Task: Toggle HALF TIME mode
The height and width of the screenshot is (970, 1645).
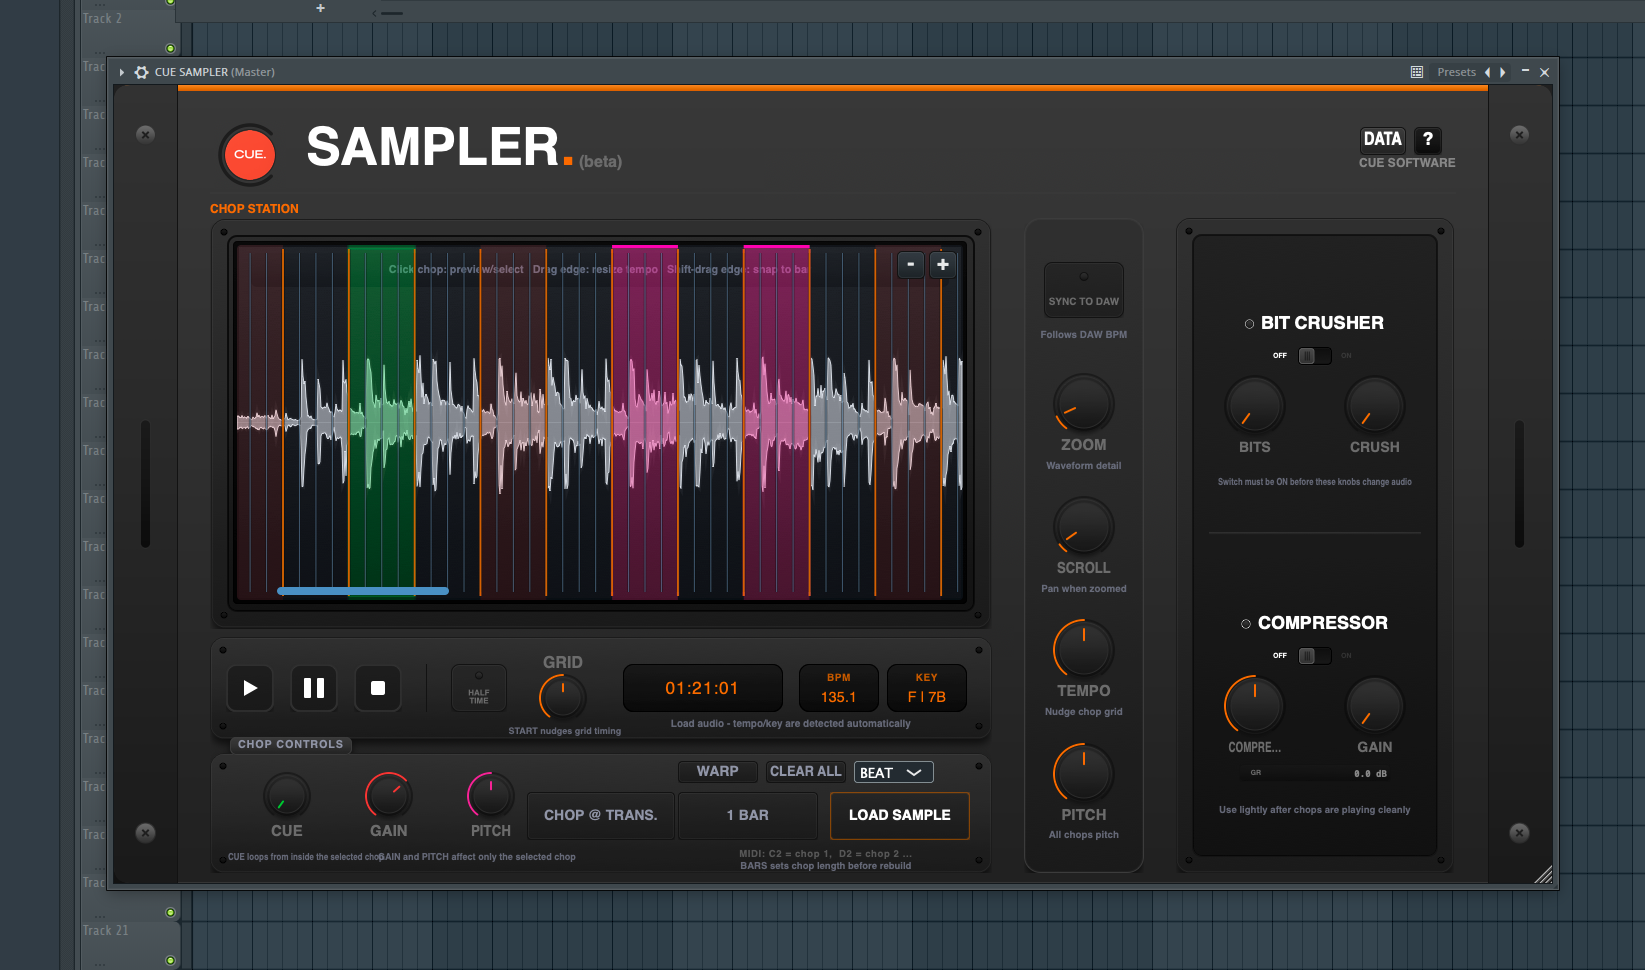Action: [x=479, y=688]
